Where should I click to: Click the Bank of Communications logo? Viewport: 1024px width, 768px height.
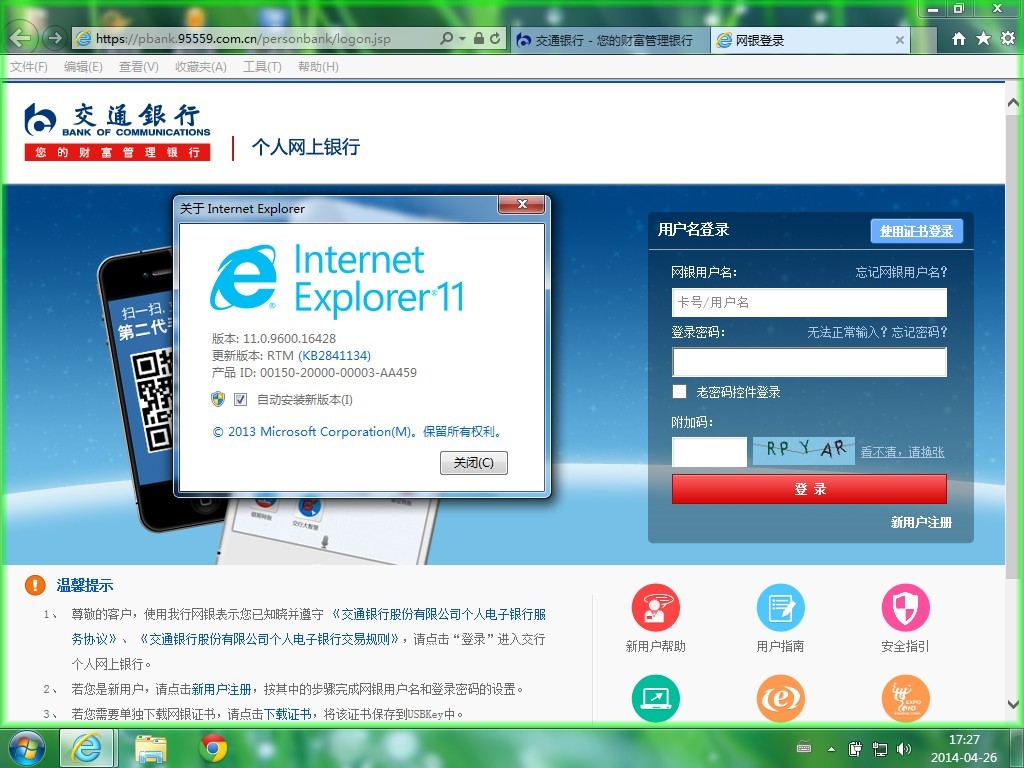118,131
